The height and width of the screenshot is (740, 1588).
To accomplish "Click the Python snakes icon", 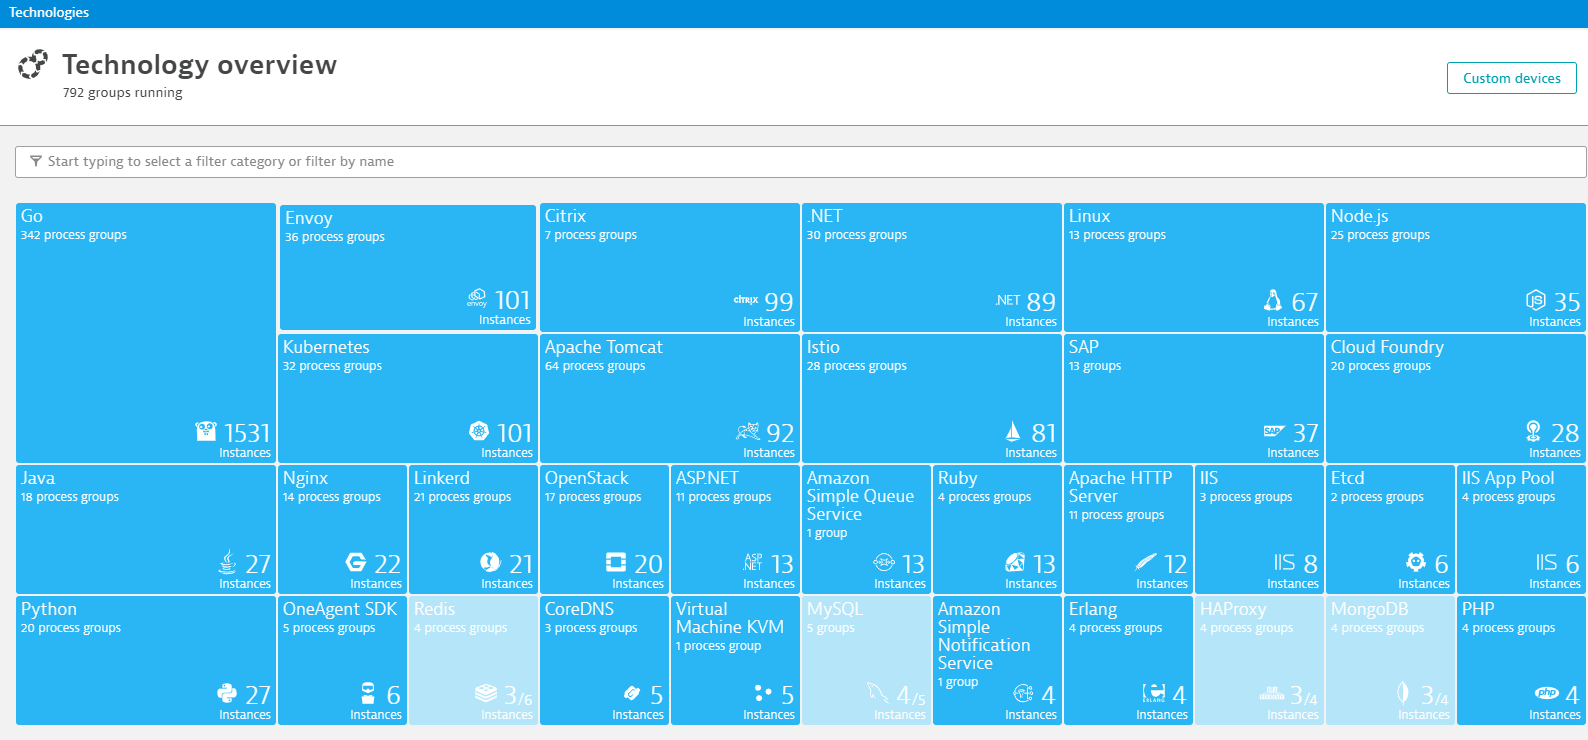I will click(x=227, y=693).
